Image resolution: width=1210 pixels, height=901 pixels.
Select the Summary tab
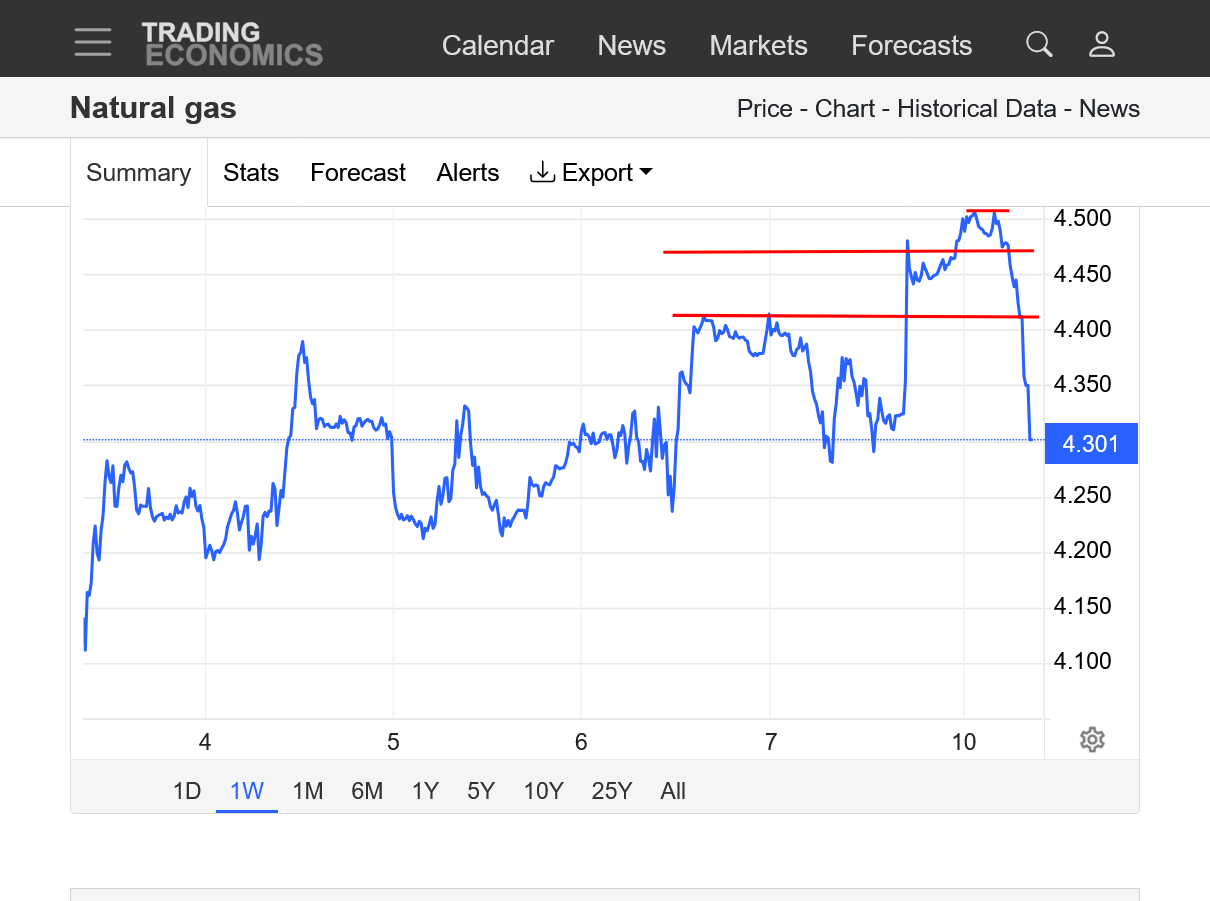tap(138, 173)
